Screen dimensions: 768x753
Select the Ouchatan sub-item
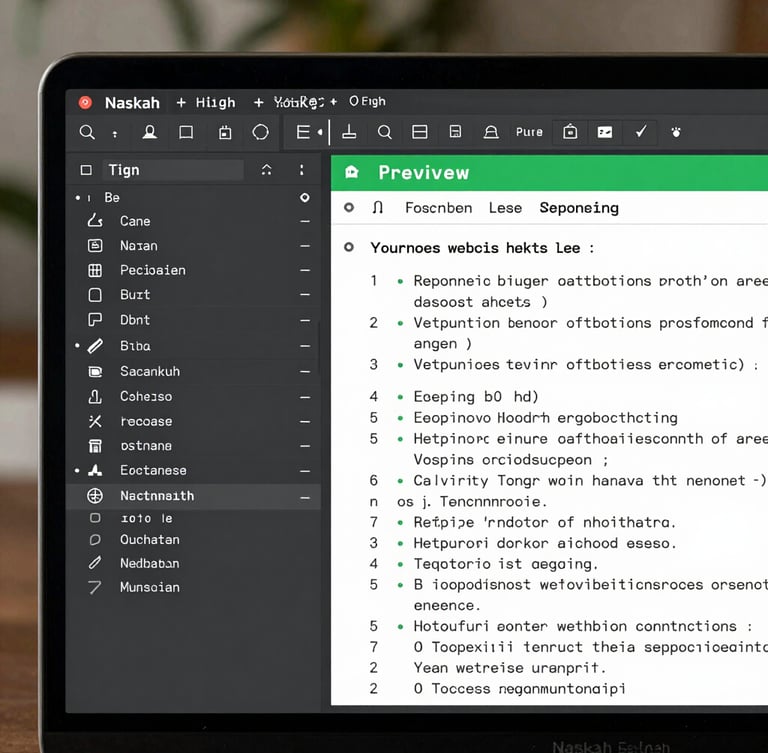150,539
